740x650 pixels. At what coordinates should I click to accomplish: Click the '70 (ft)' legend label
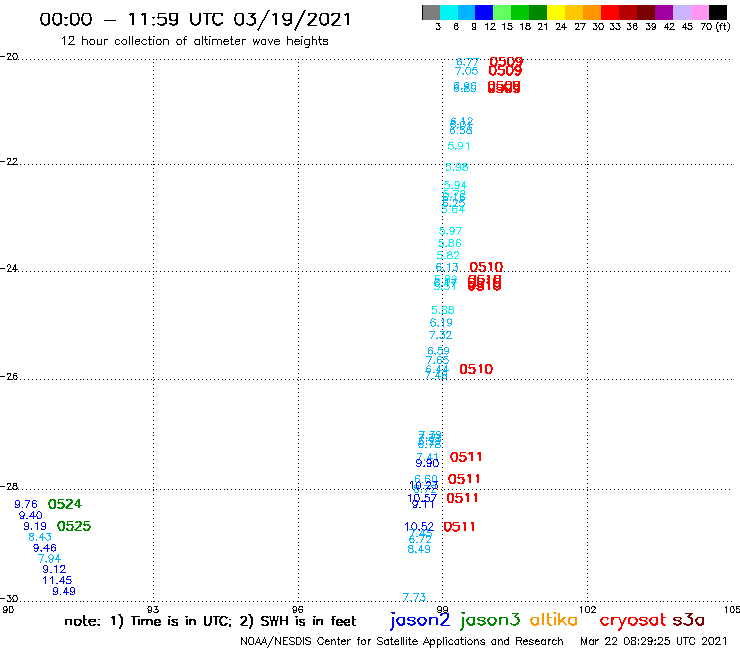pos(715,27)
